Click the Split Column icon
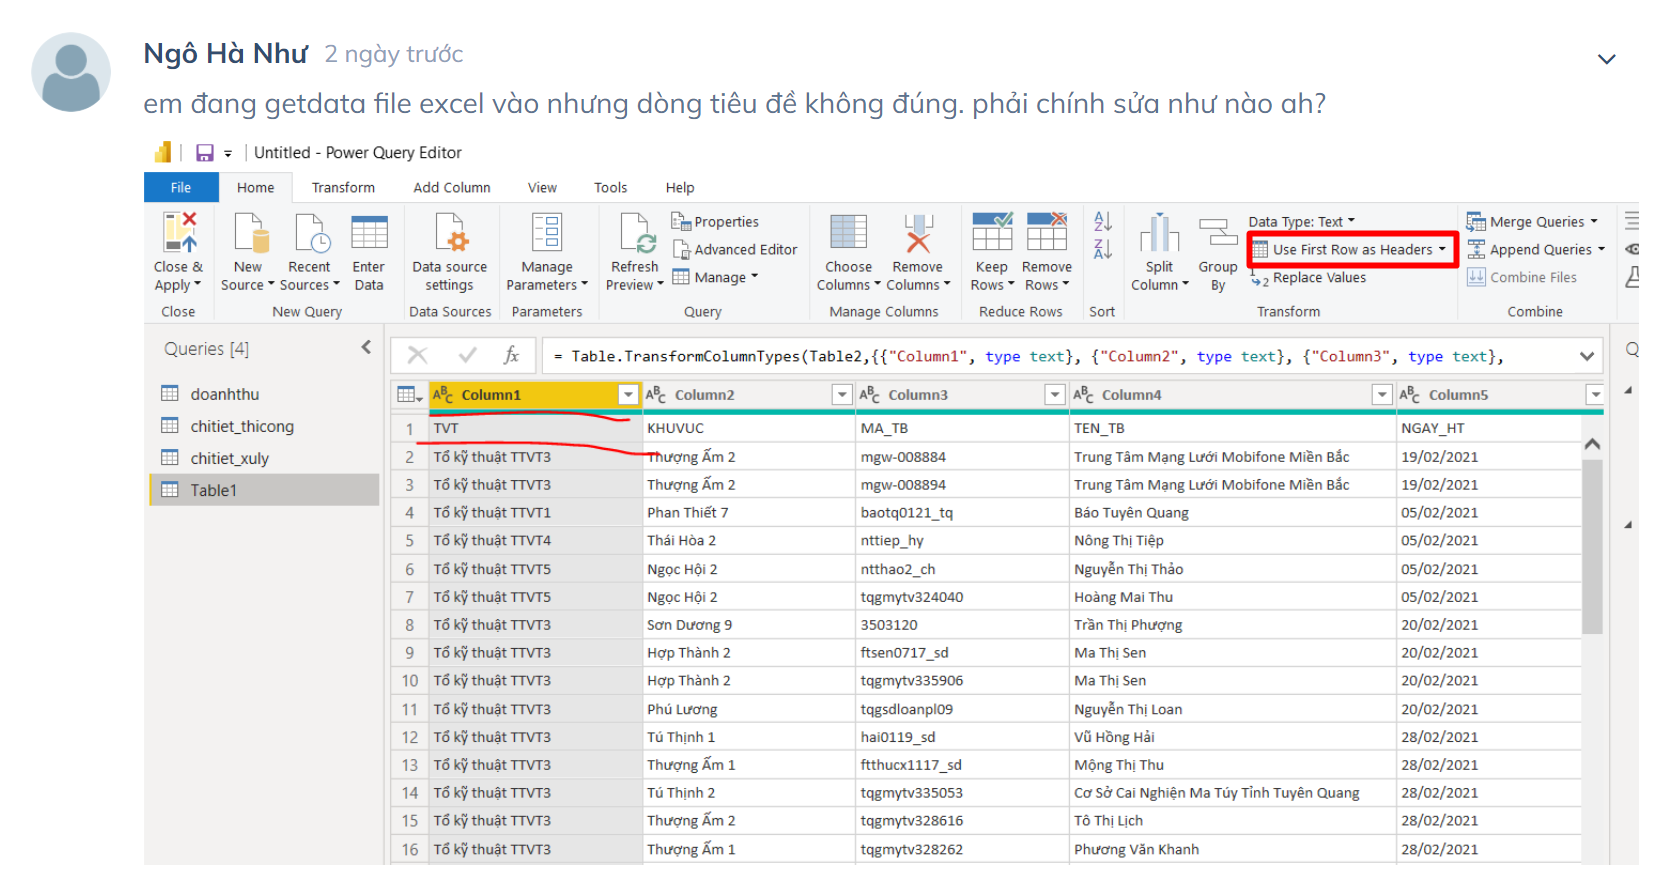Image resolution: width=1671 pixels, height=891 pixels. click(1159, 233)
